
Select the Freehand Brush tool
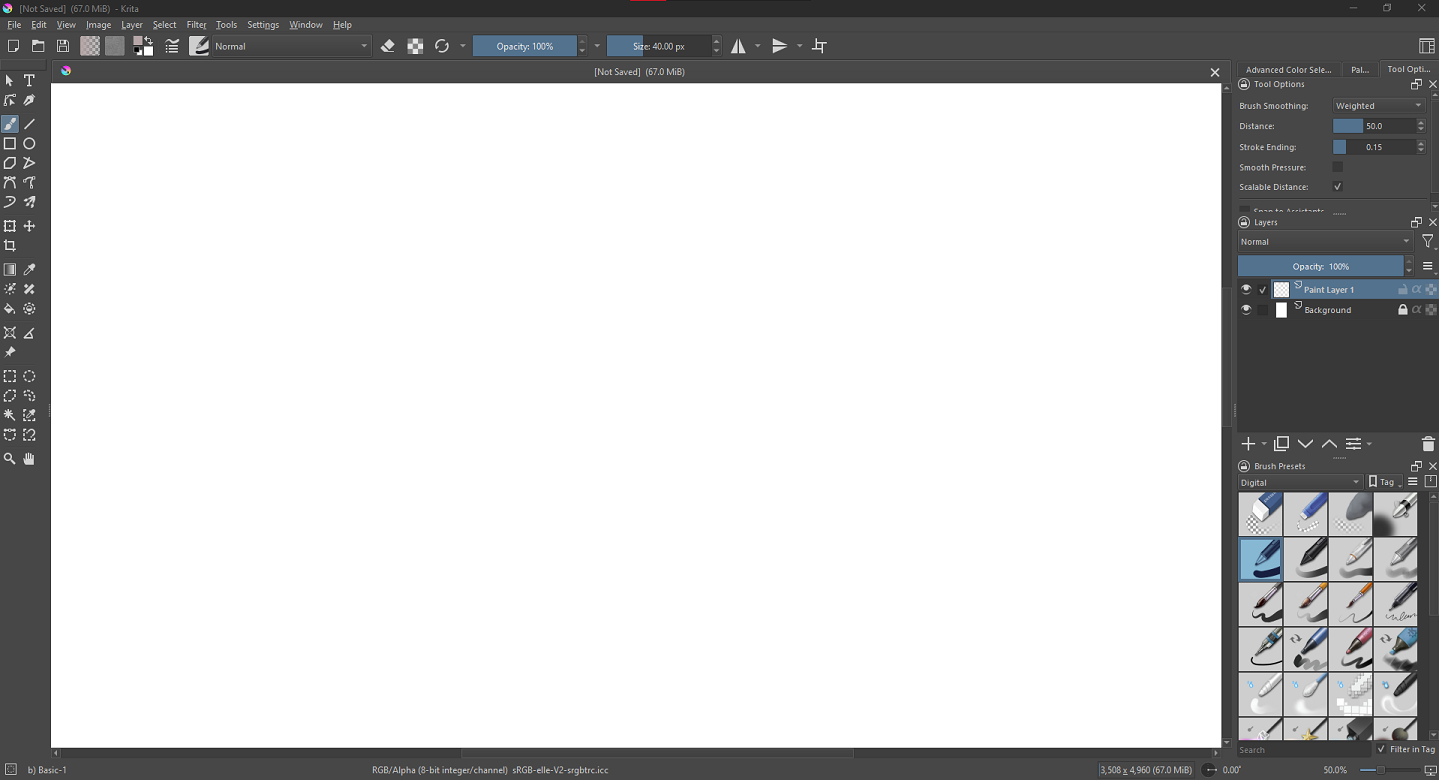[x=10, y=124]
